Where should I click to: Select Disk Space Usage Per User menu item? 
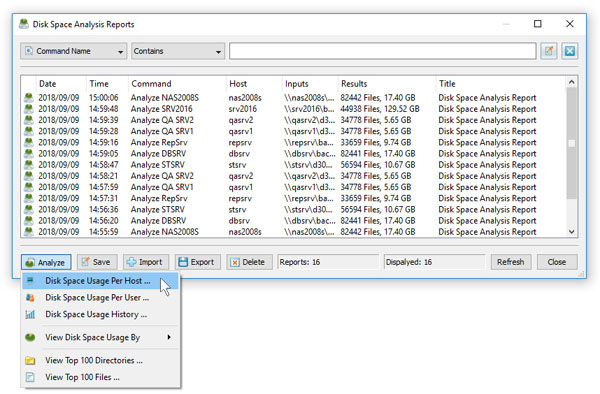[x=100, y=298]
